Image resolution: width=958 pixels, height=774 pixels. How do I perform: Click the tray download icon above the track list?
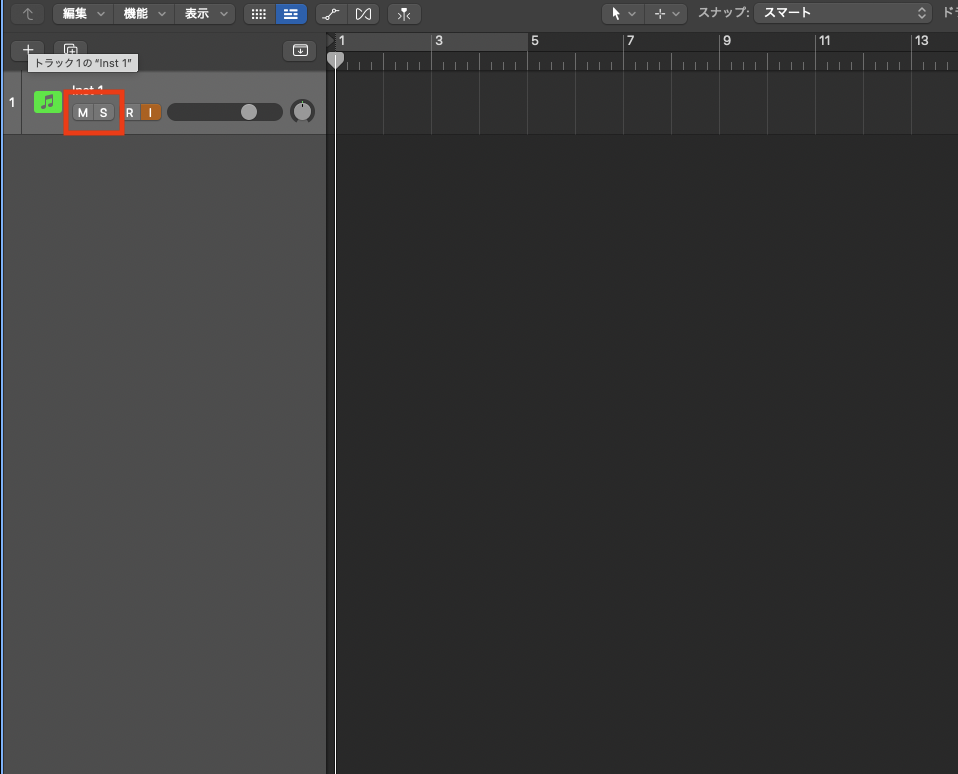point(300,50)
